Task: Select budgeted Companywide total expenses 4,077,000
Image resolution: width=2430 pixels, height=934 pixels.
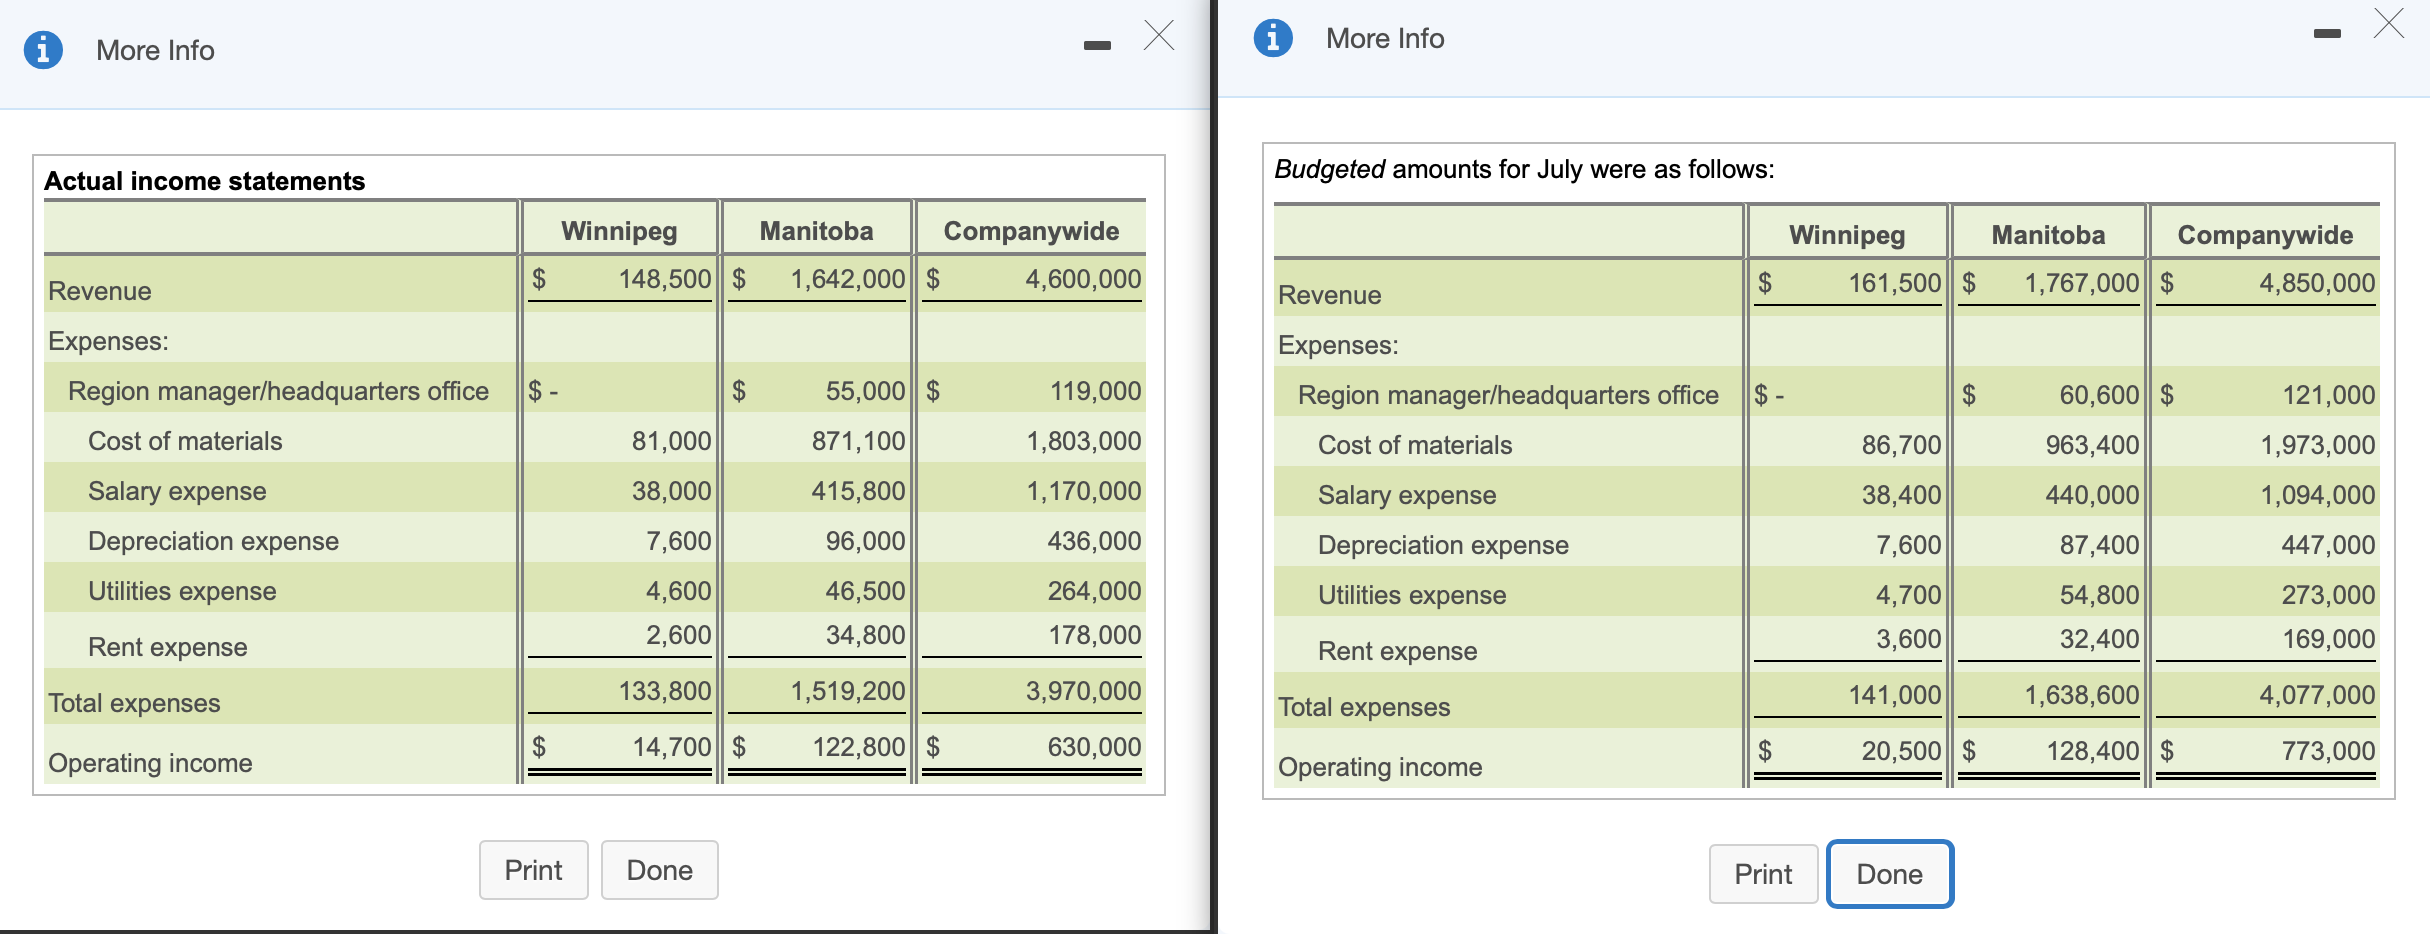Action: [x=2317, y=695]
